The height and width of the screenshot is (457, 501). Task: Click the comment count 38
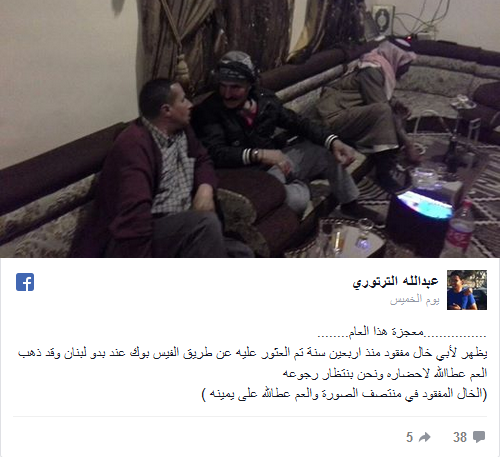(460, 437)
